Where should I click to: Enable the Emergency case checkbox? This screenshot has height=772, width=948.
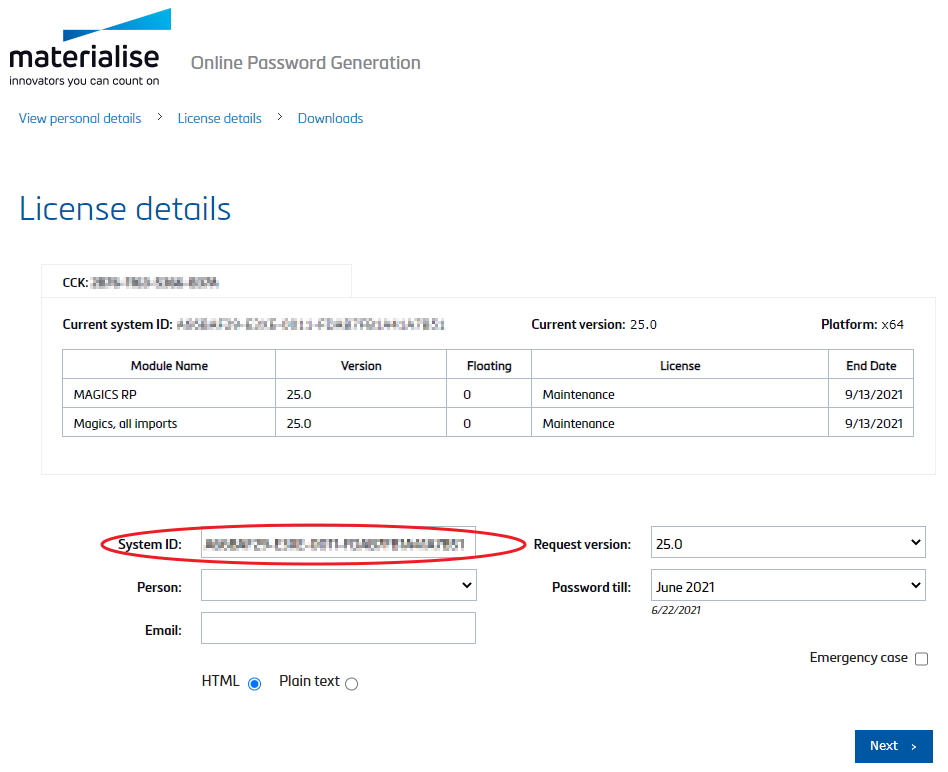tap(921, 658)
